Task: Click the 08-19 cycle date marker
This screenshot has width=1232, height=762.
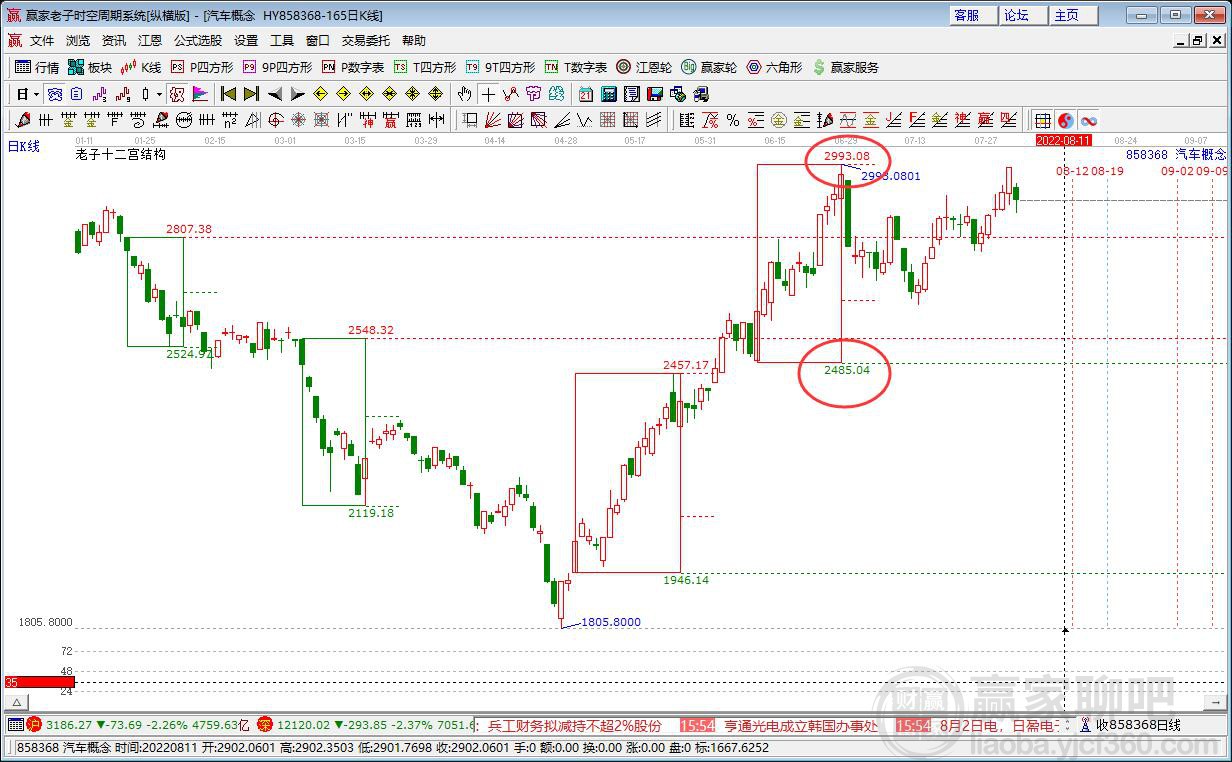Action: pos(1107,171)
